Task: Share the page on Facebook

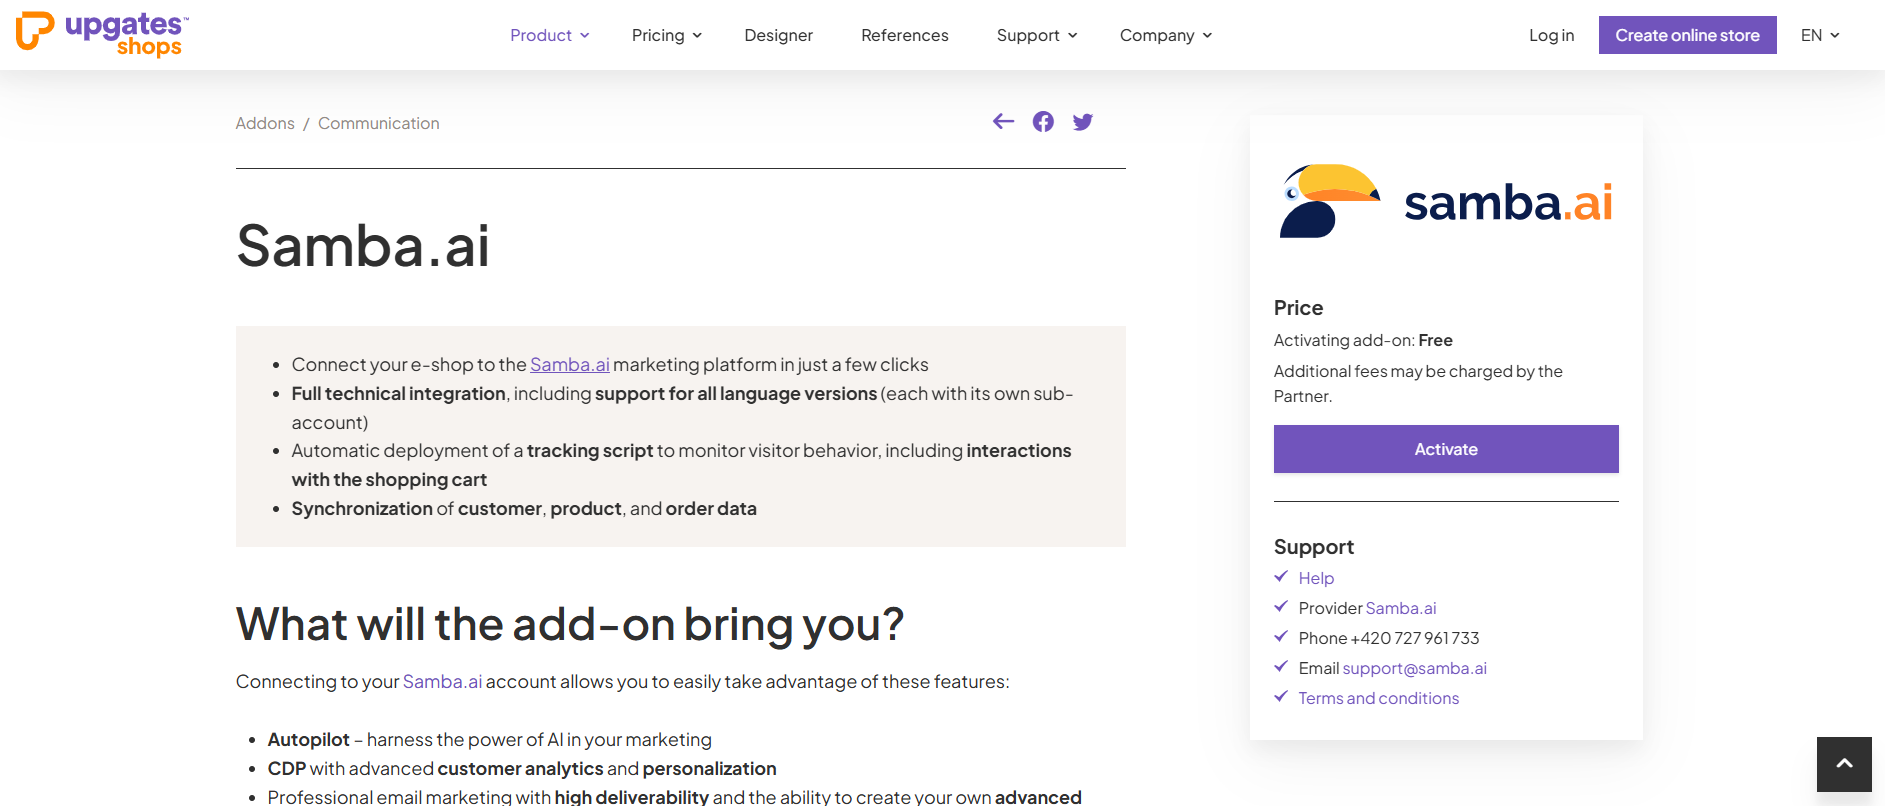Action: [1043, 122]
